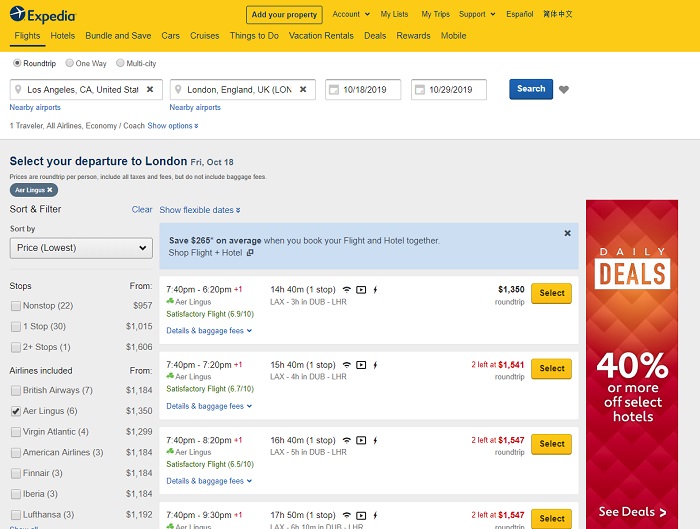Select the One Way radio button

tap(69, 63)
